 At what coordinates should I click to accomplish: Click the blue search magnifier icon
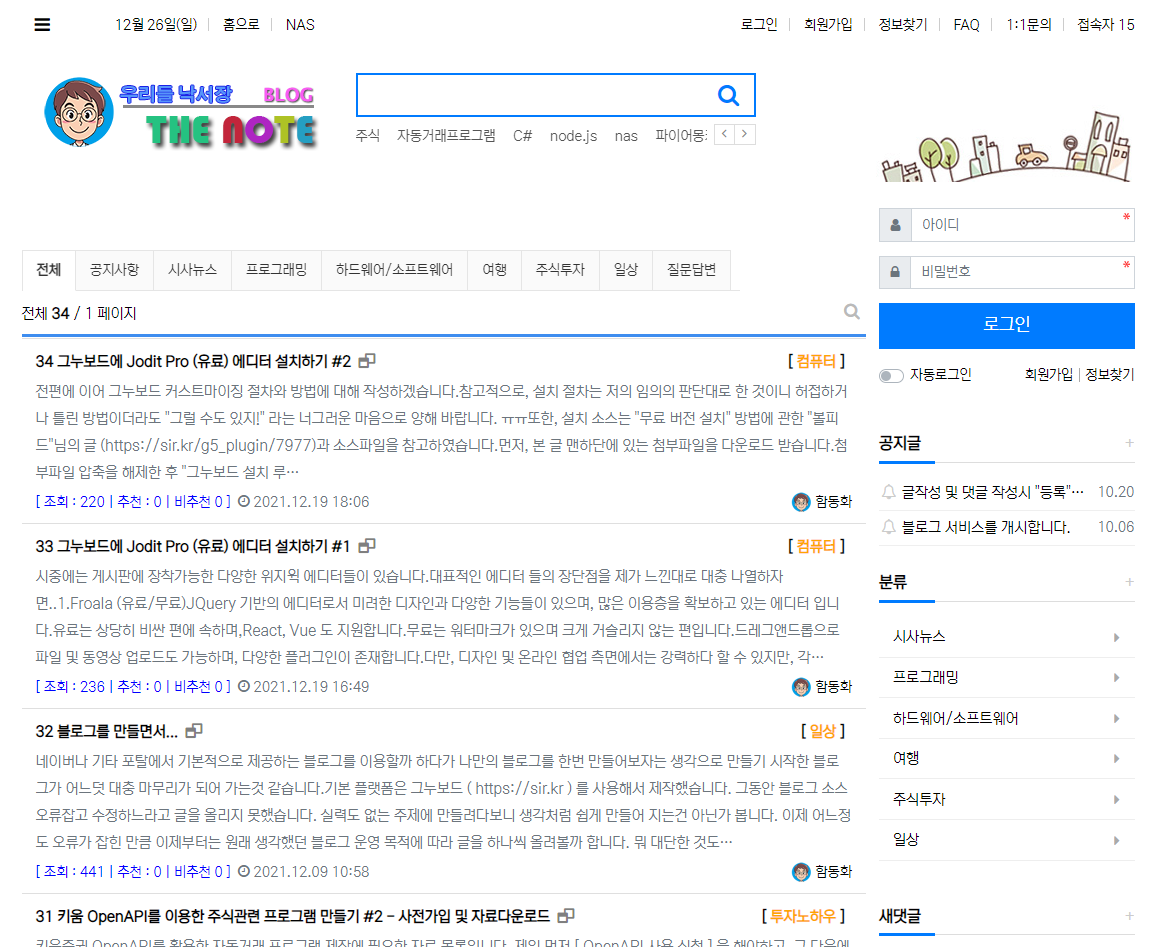point(728,95)
